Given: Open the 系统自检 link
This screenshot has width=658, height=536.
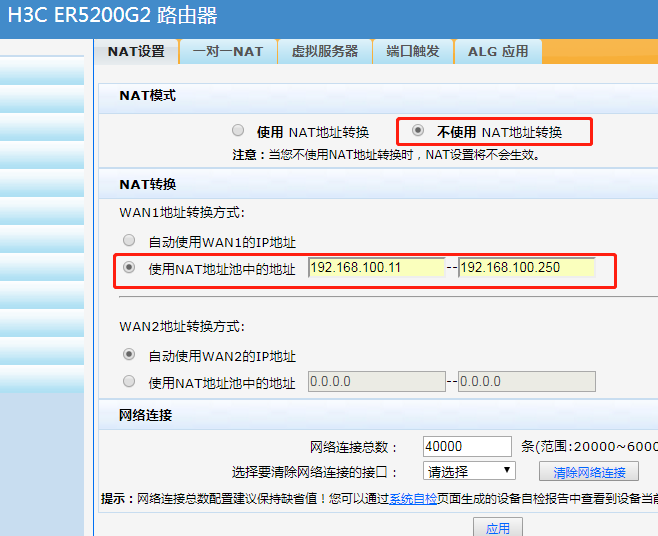Looking at the screenshot, I should (413, 499).
